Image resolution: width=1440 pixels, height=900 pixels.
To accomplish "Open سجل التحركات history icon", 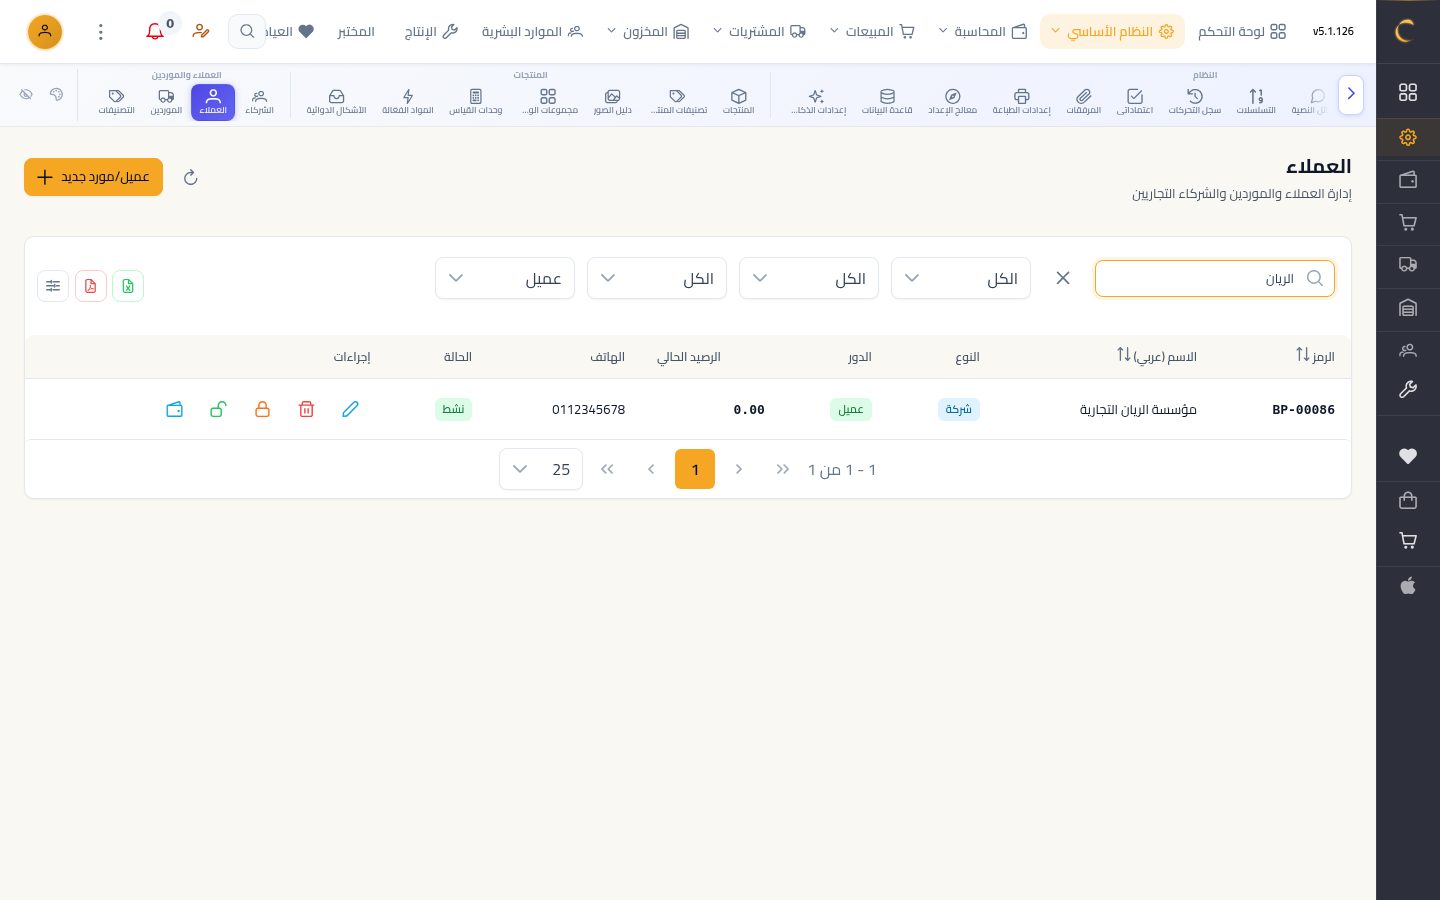I will 1194,101.
